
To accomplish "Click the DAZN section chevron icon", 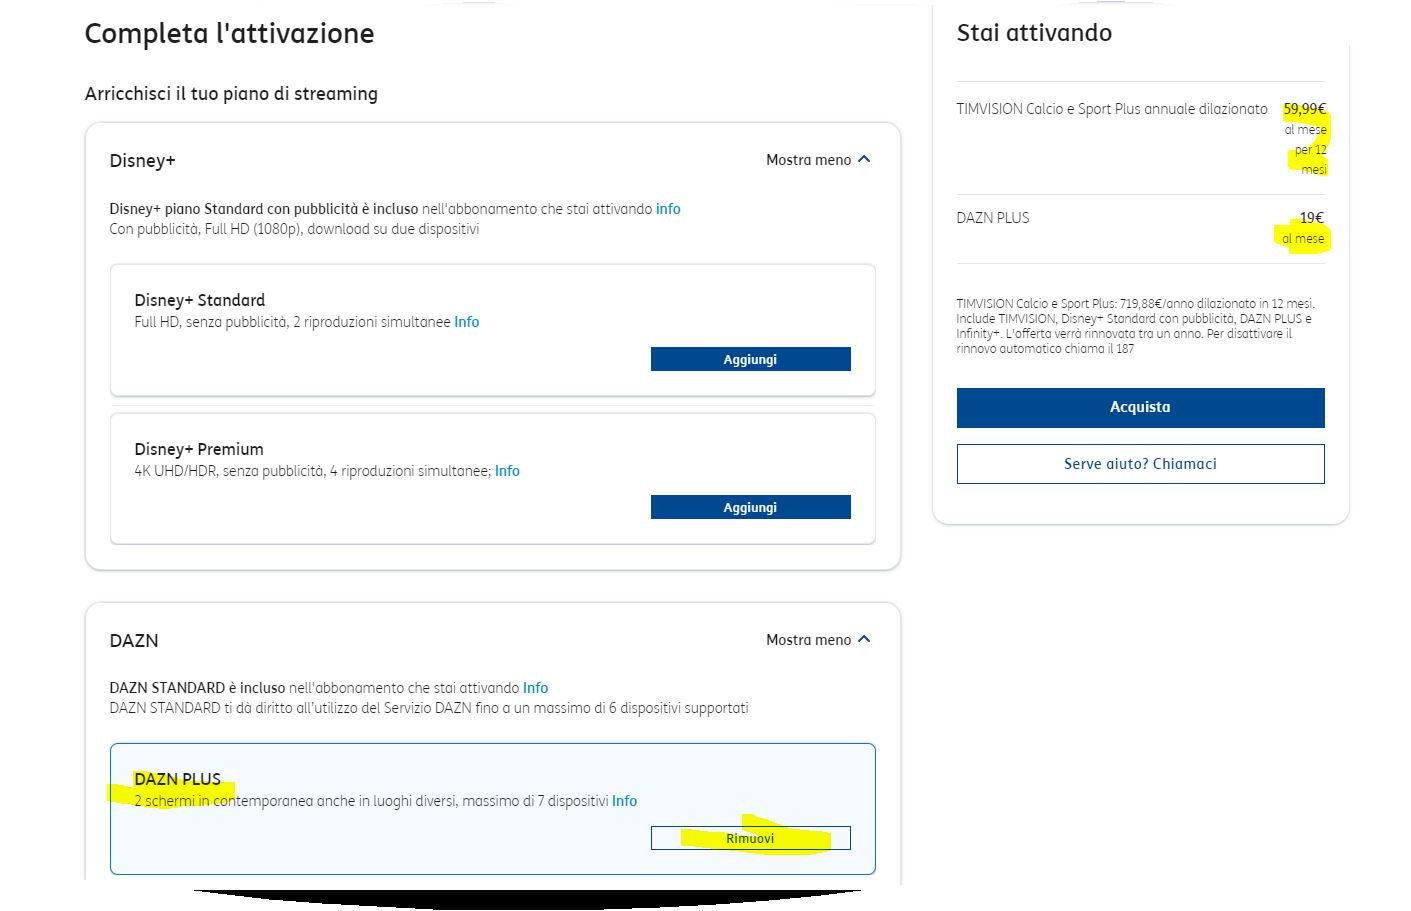I will coord(864,640).
